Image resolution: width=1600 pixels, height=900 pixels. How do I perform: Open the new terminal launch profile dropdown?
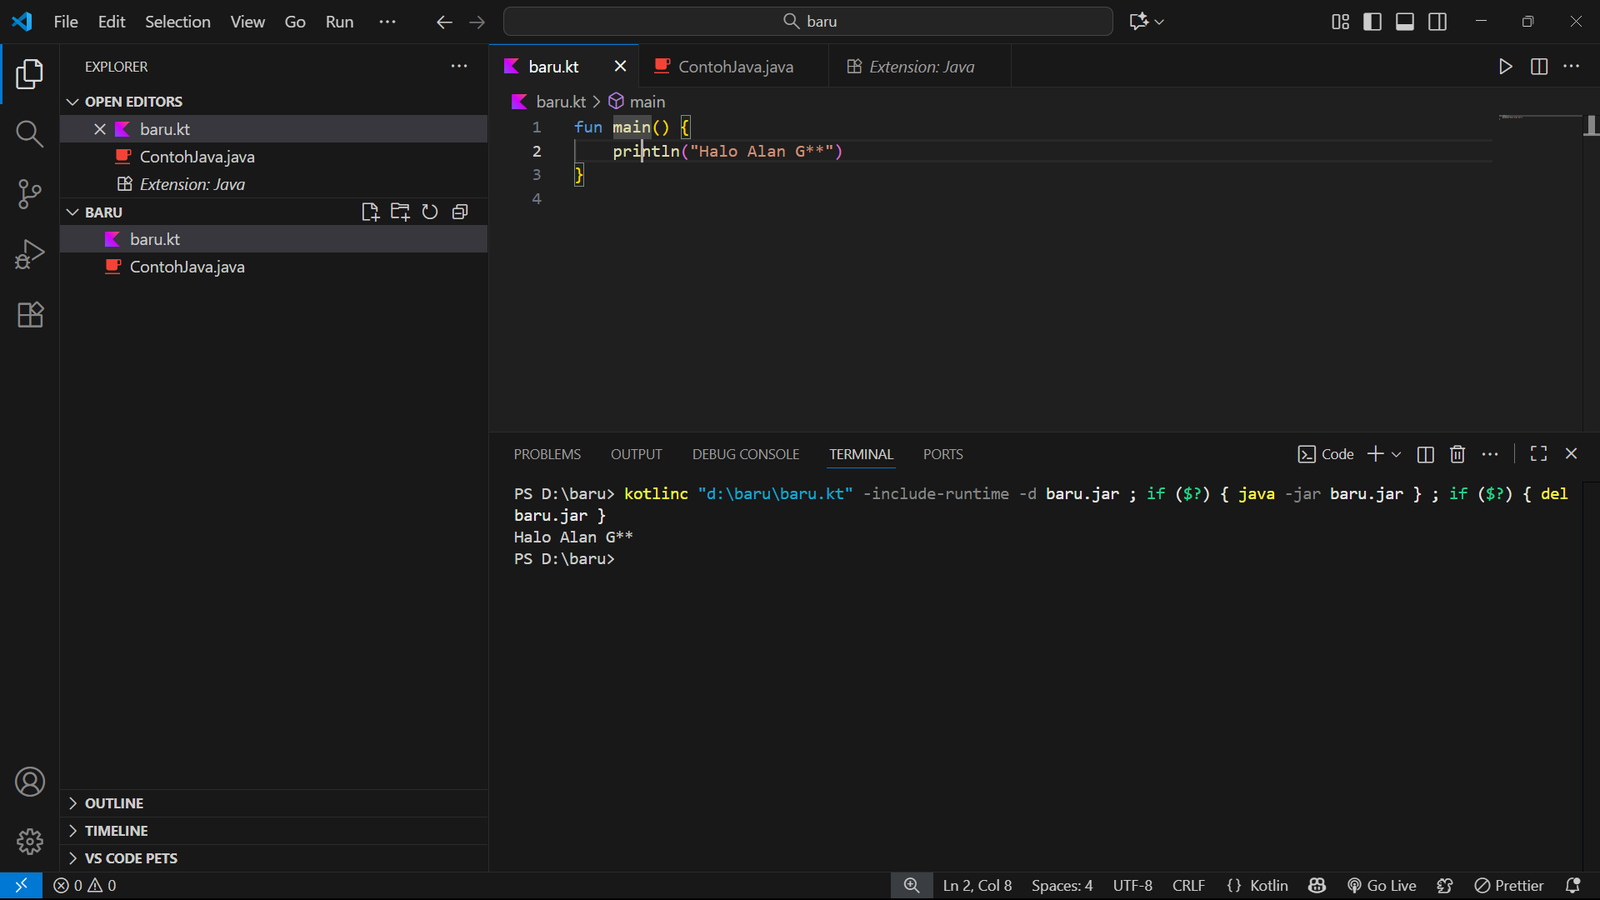coord(1397,455)
